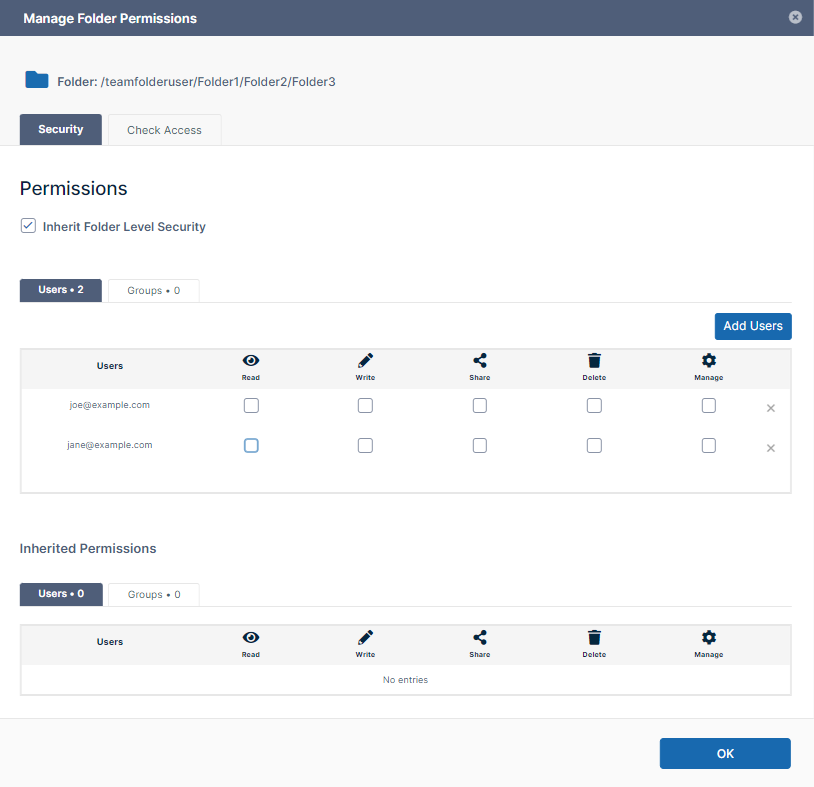Open the Groups tab under Permissions
Viewport: 814px width, 787px height.
point(153,290)
